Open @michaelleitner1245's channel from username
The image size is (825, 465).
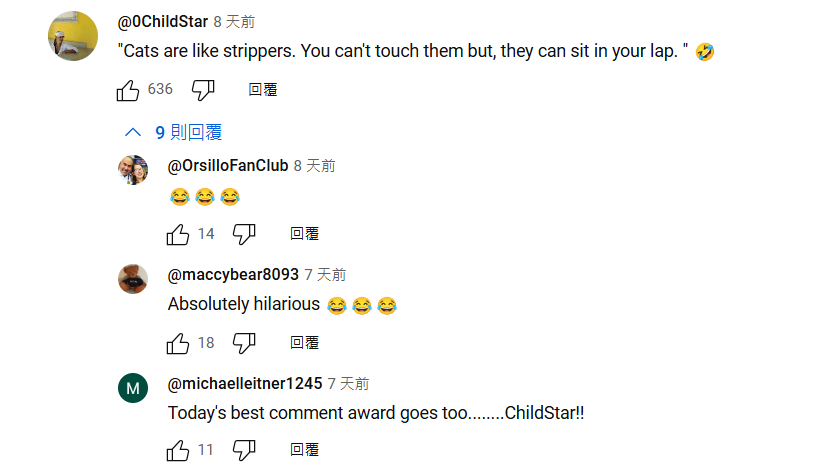[245, 383]
